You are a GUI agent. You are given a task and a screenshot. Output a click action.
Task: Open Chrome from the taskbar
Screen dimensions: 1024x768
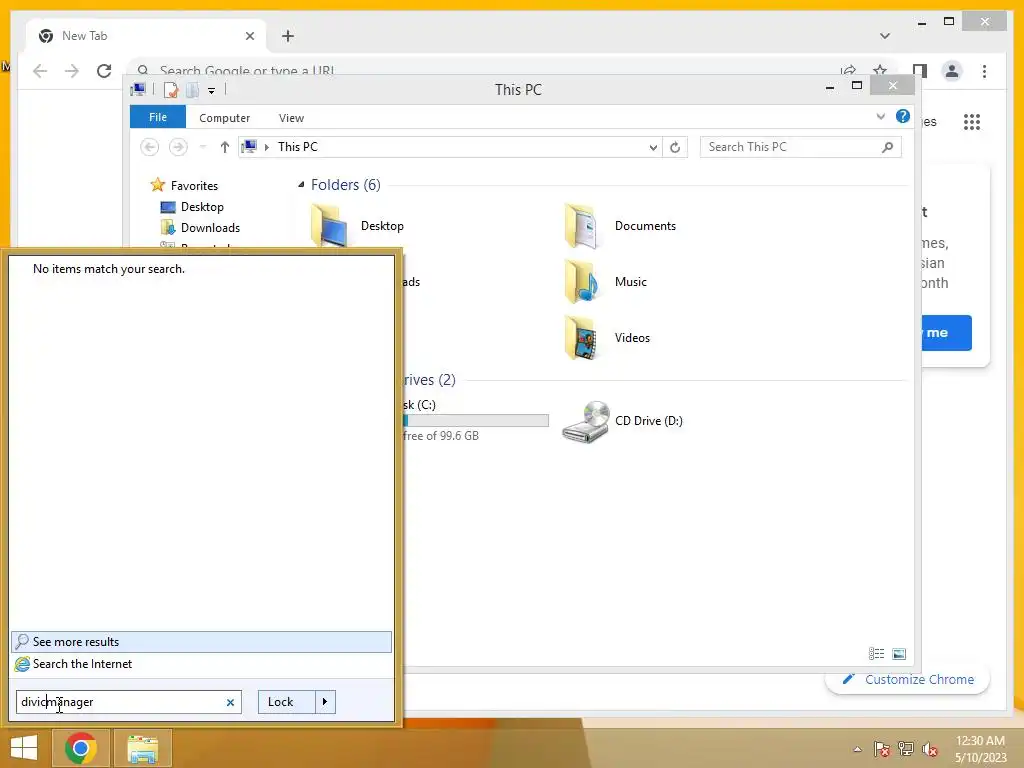coord(81,748)
